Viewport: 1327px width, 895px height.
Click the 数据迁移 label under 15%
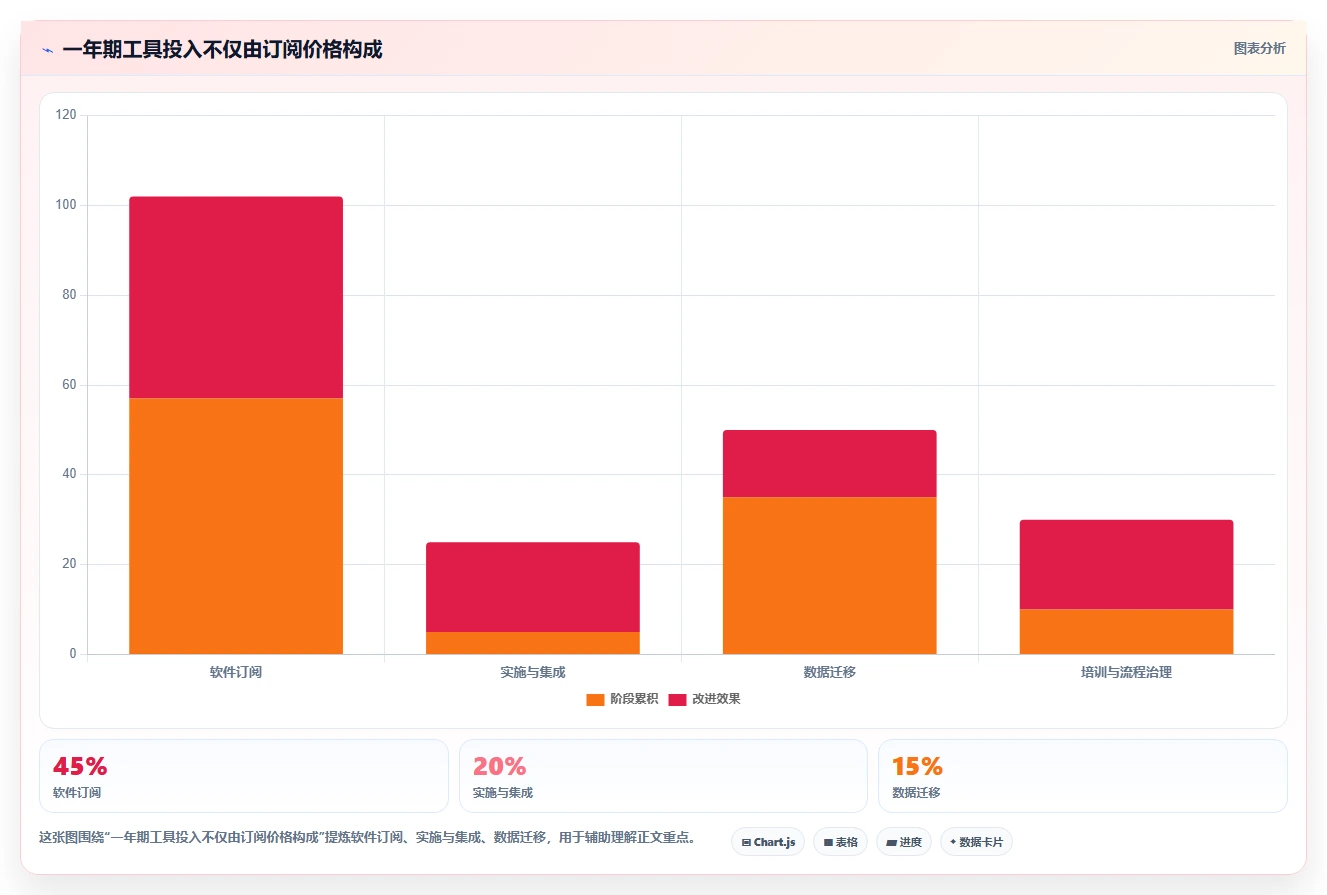(x=916, y=793)
